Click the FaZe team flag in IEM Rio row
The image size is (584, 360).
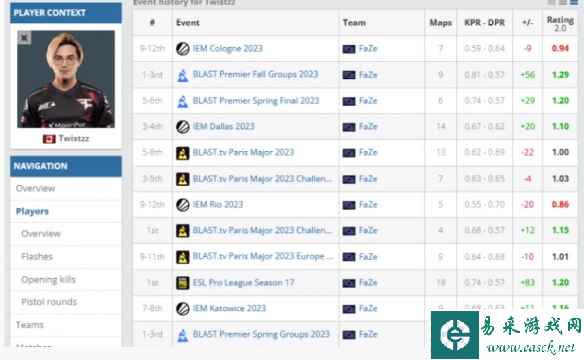(x=349, y=205)
